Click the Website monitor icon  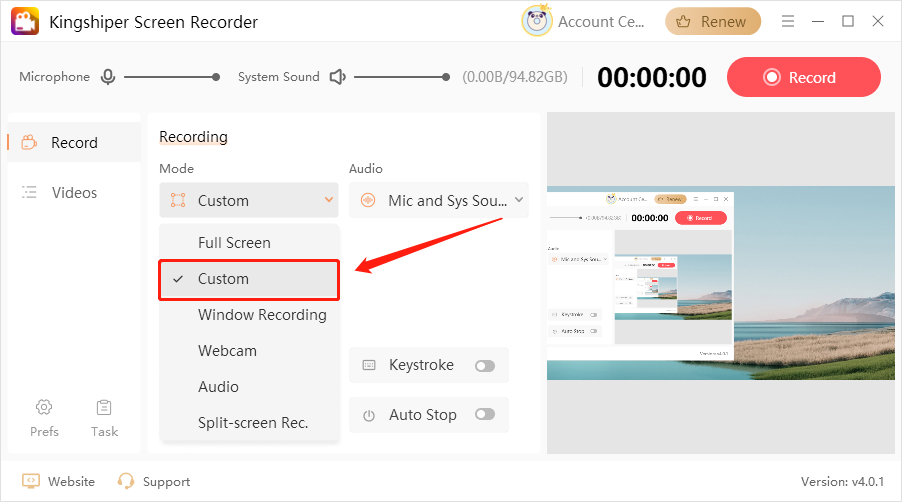[x=30, y=481]
